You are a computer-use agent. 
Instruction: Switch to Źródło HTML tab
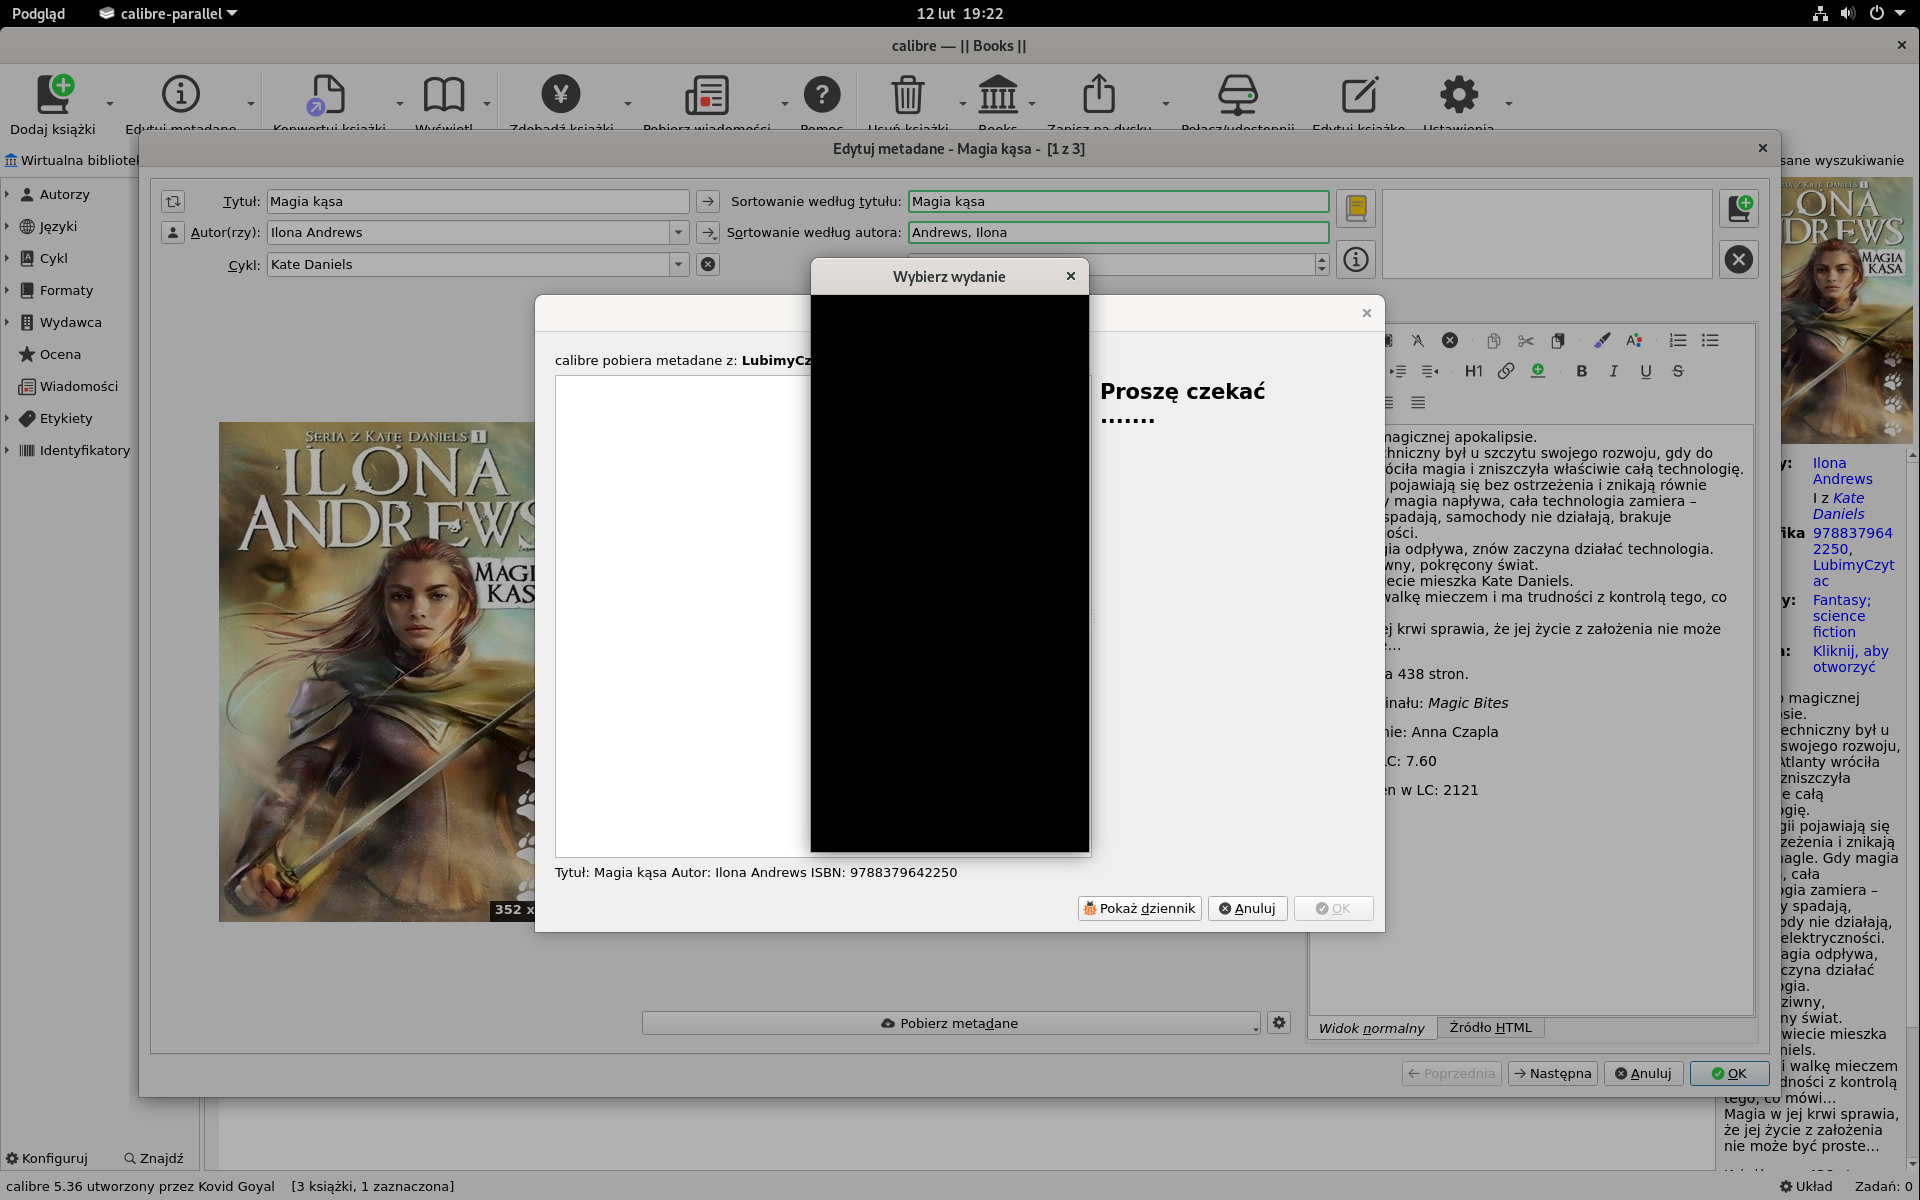(1490, 1027)
